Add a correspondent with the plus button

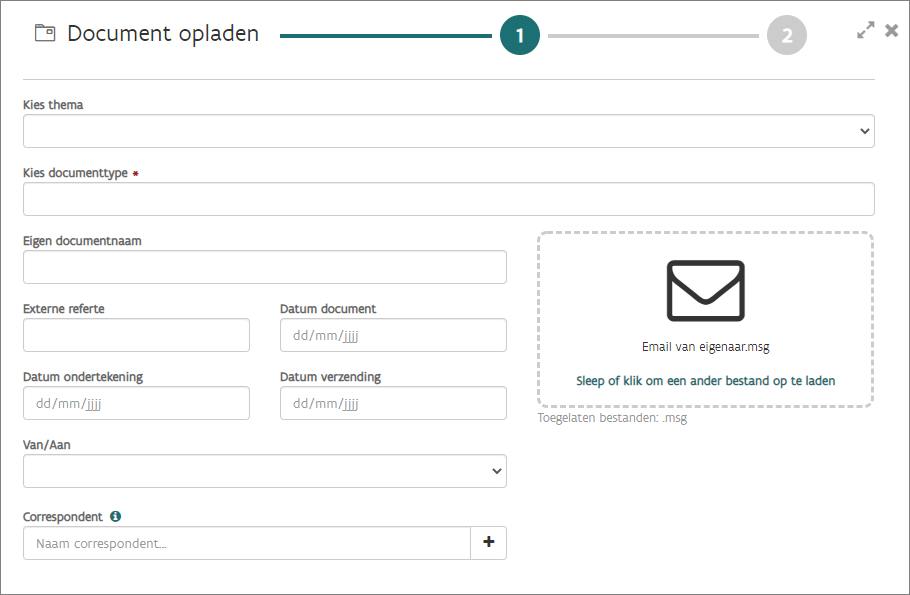click(489, 543)
